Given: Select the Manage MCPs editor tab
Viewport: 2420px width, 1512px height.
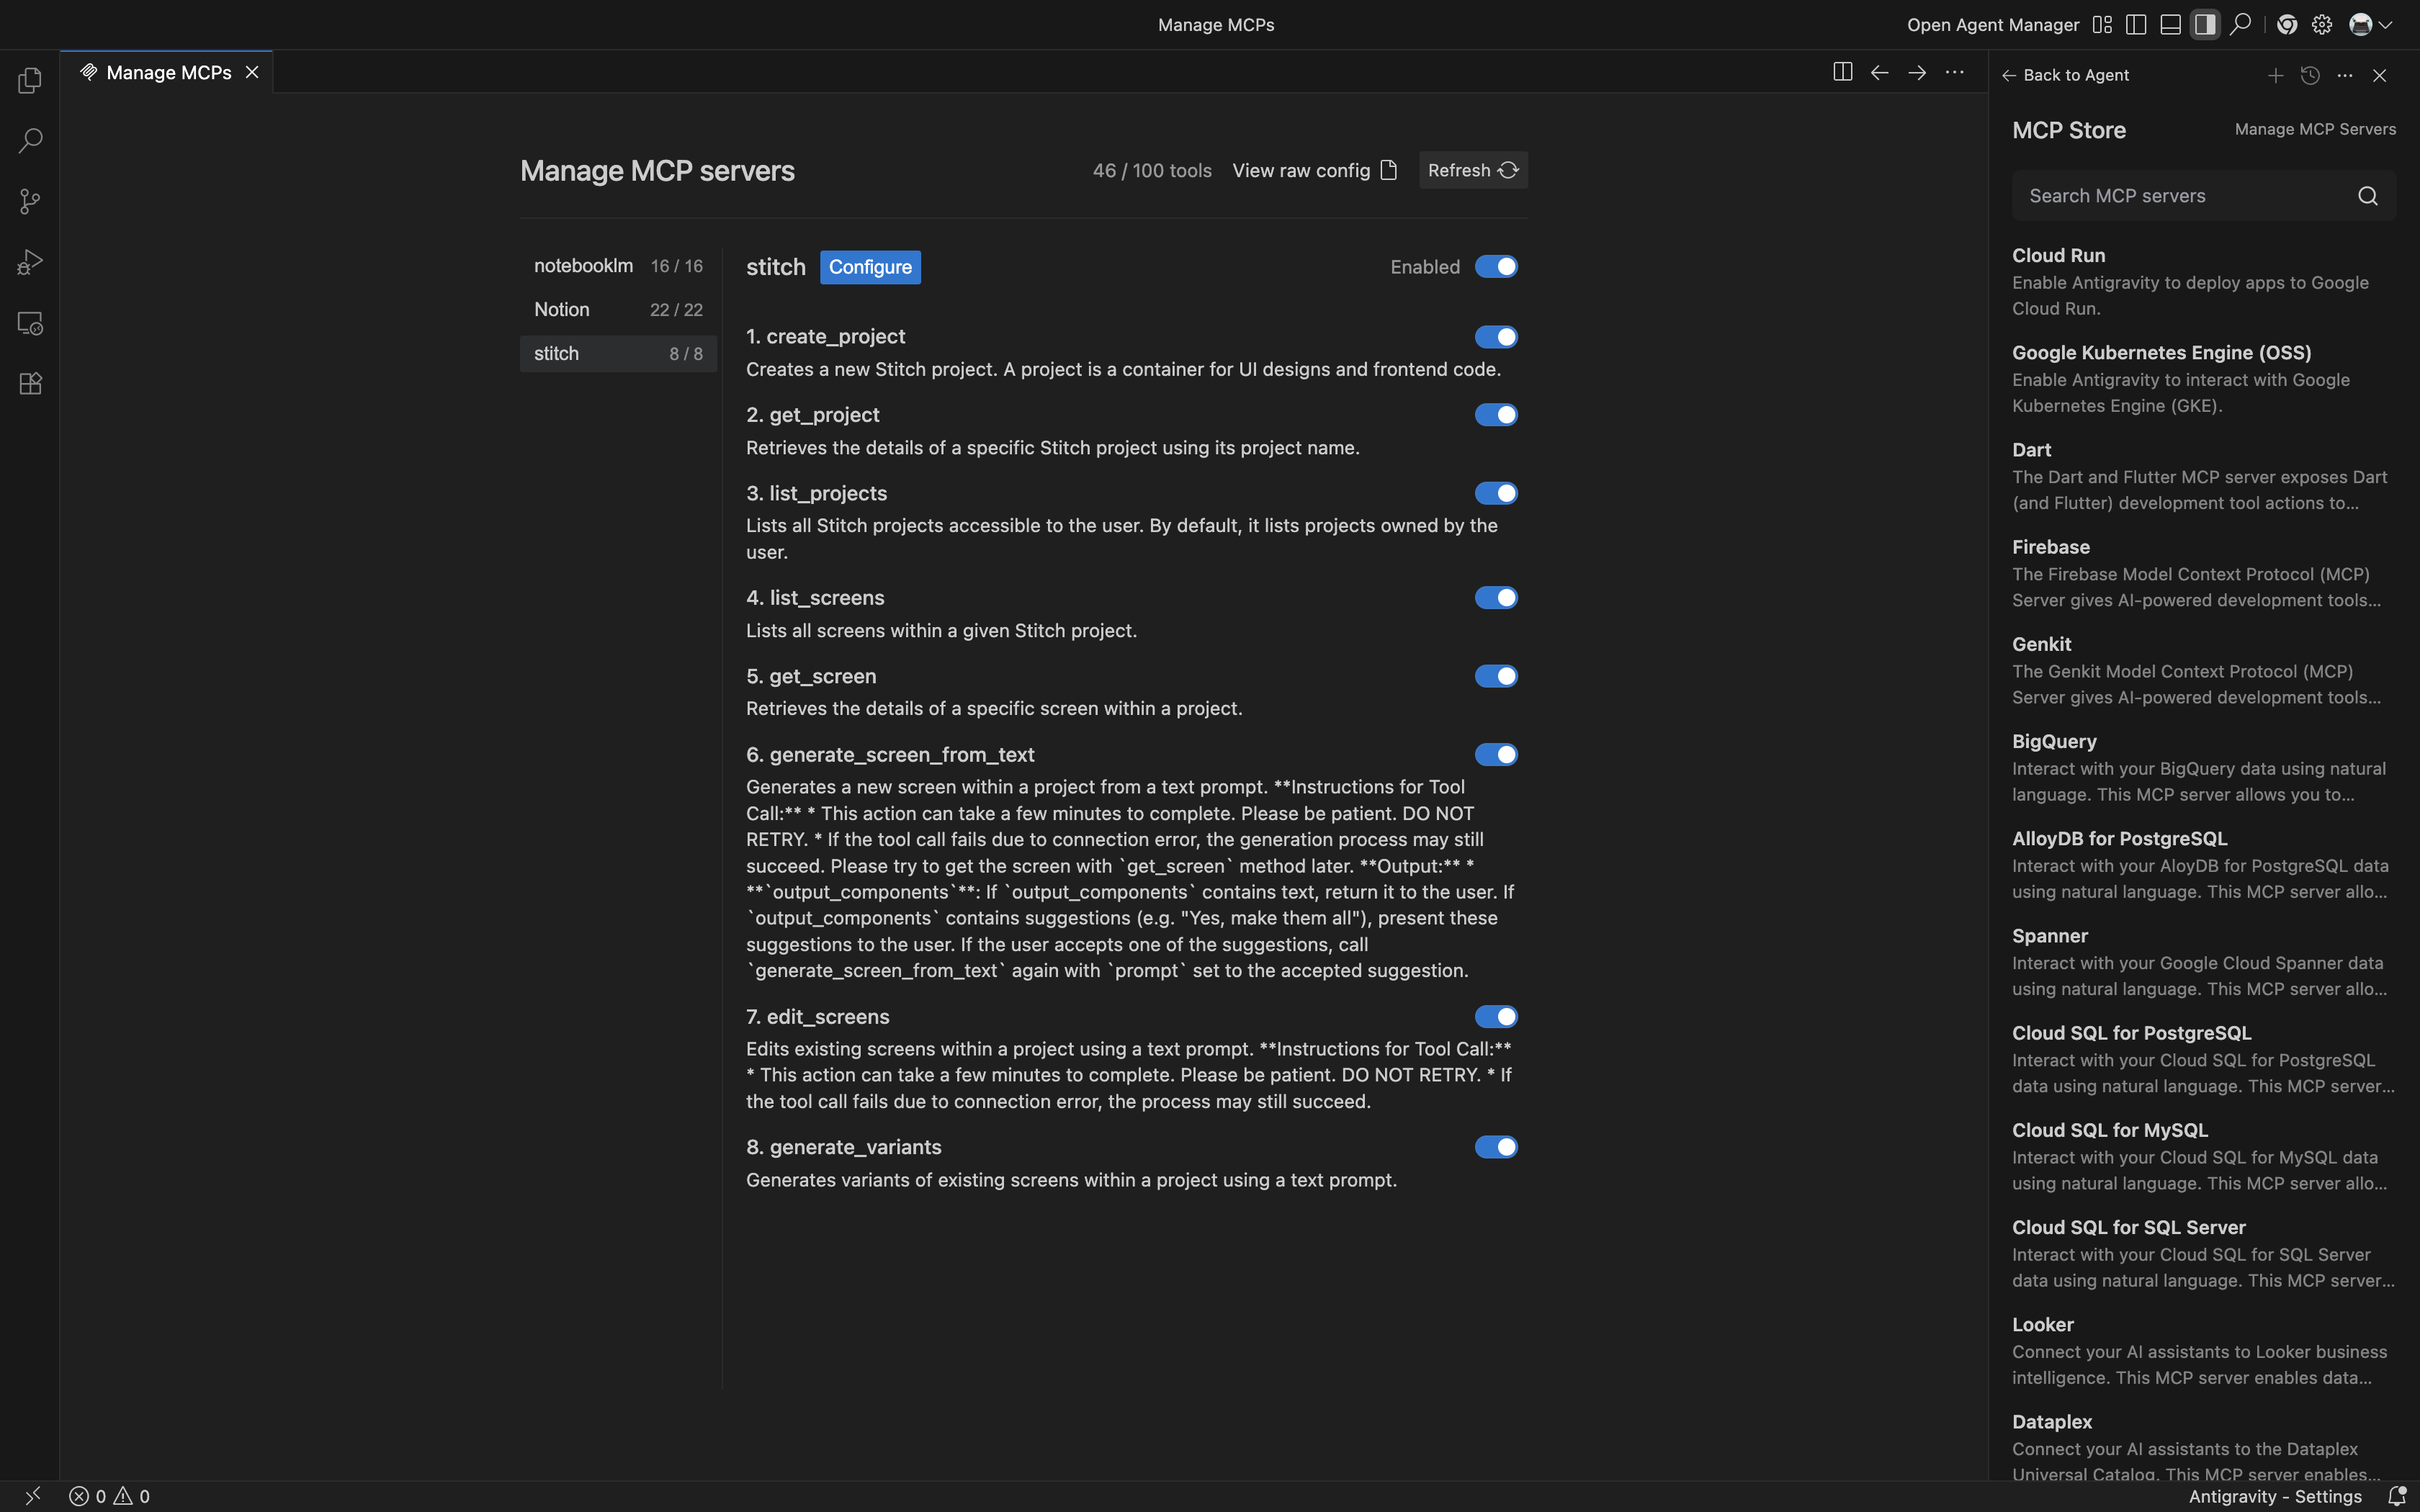Looking at the screenshot, I should (168, 72).
